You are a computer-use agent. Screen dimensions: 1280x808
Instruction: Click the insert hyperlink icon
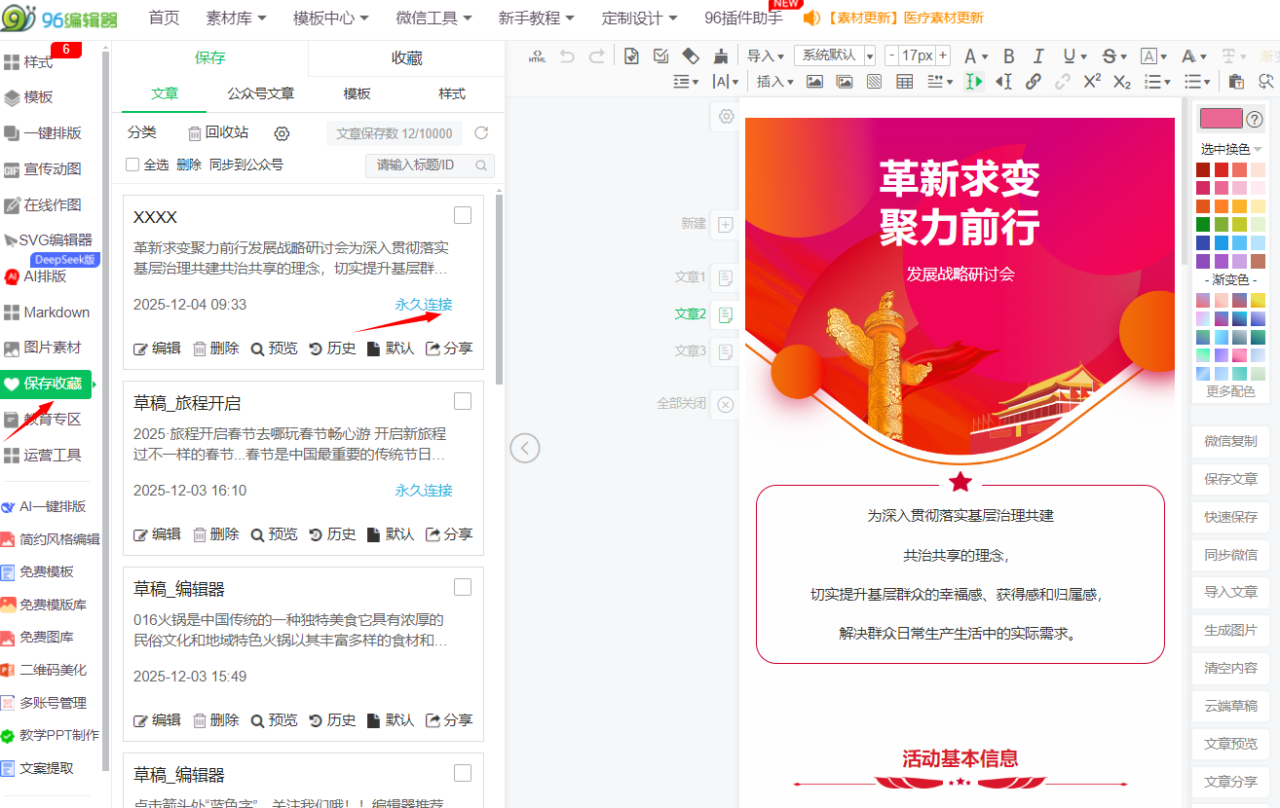pyautogui.click(x=1033, y=82)
